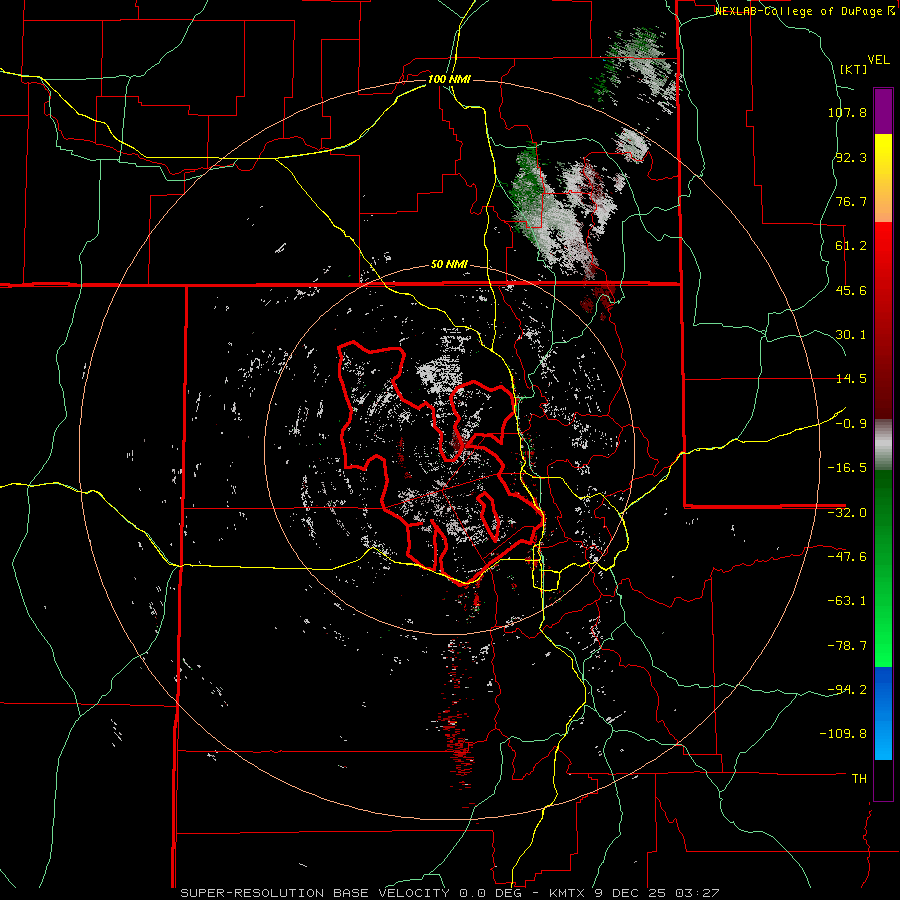Click the blue segment of color bar
Viewport: 900px width, 900px height.
(x=883, y=713)
